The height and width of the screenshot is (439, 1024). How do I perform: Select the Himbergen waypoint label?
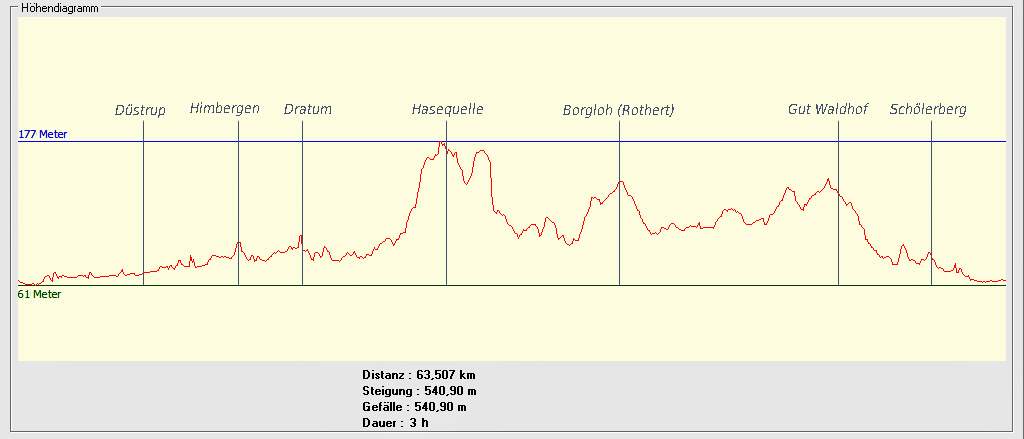[x=224, y=109]
